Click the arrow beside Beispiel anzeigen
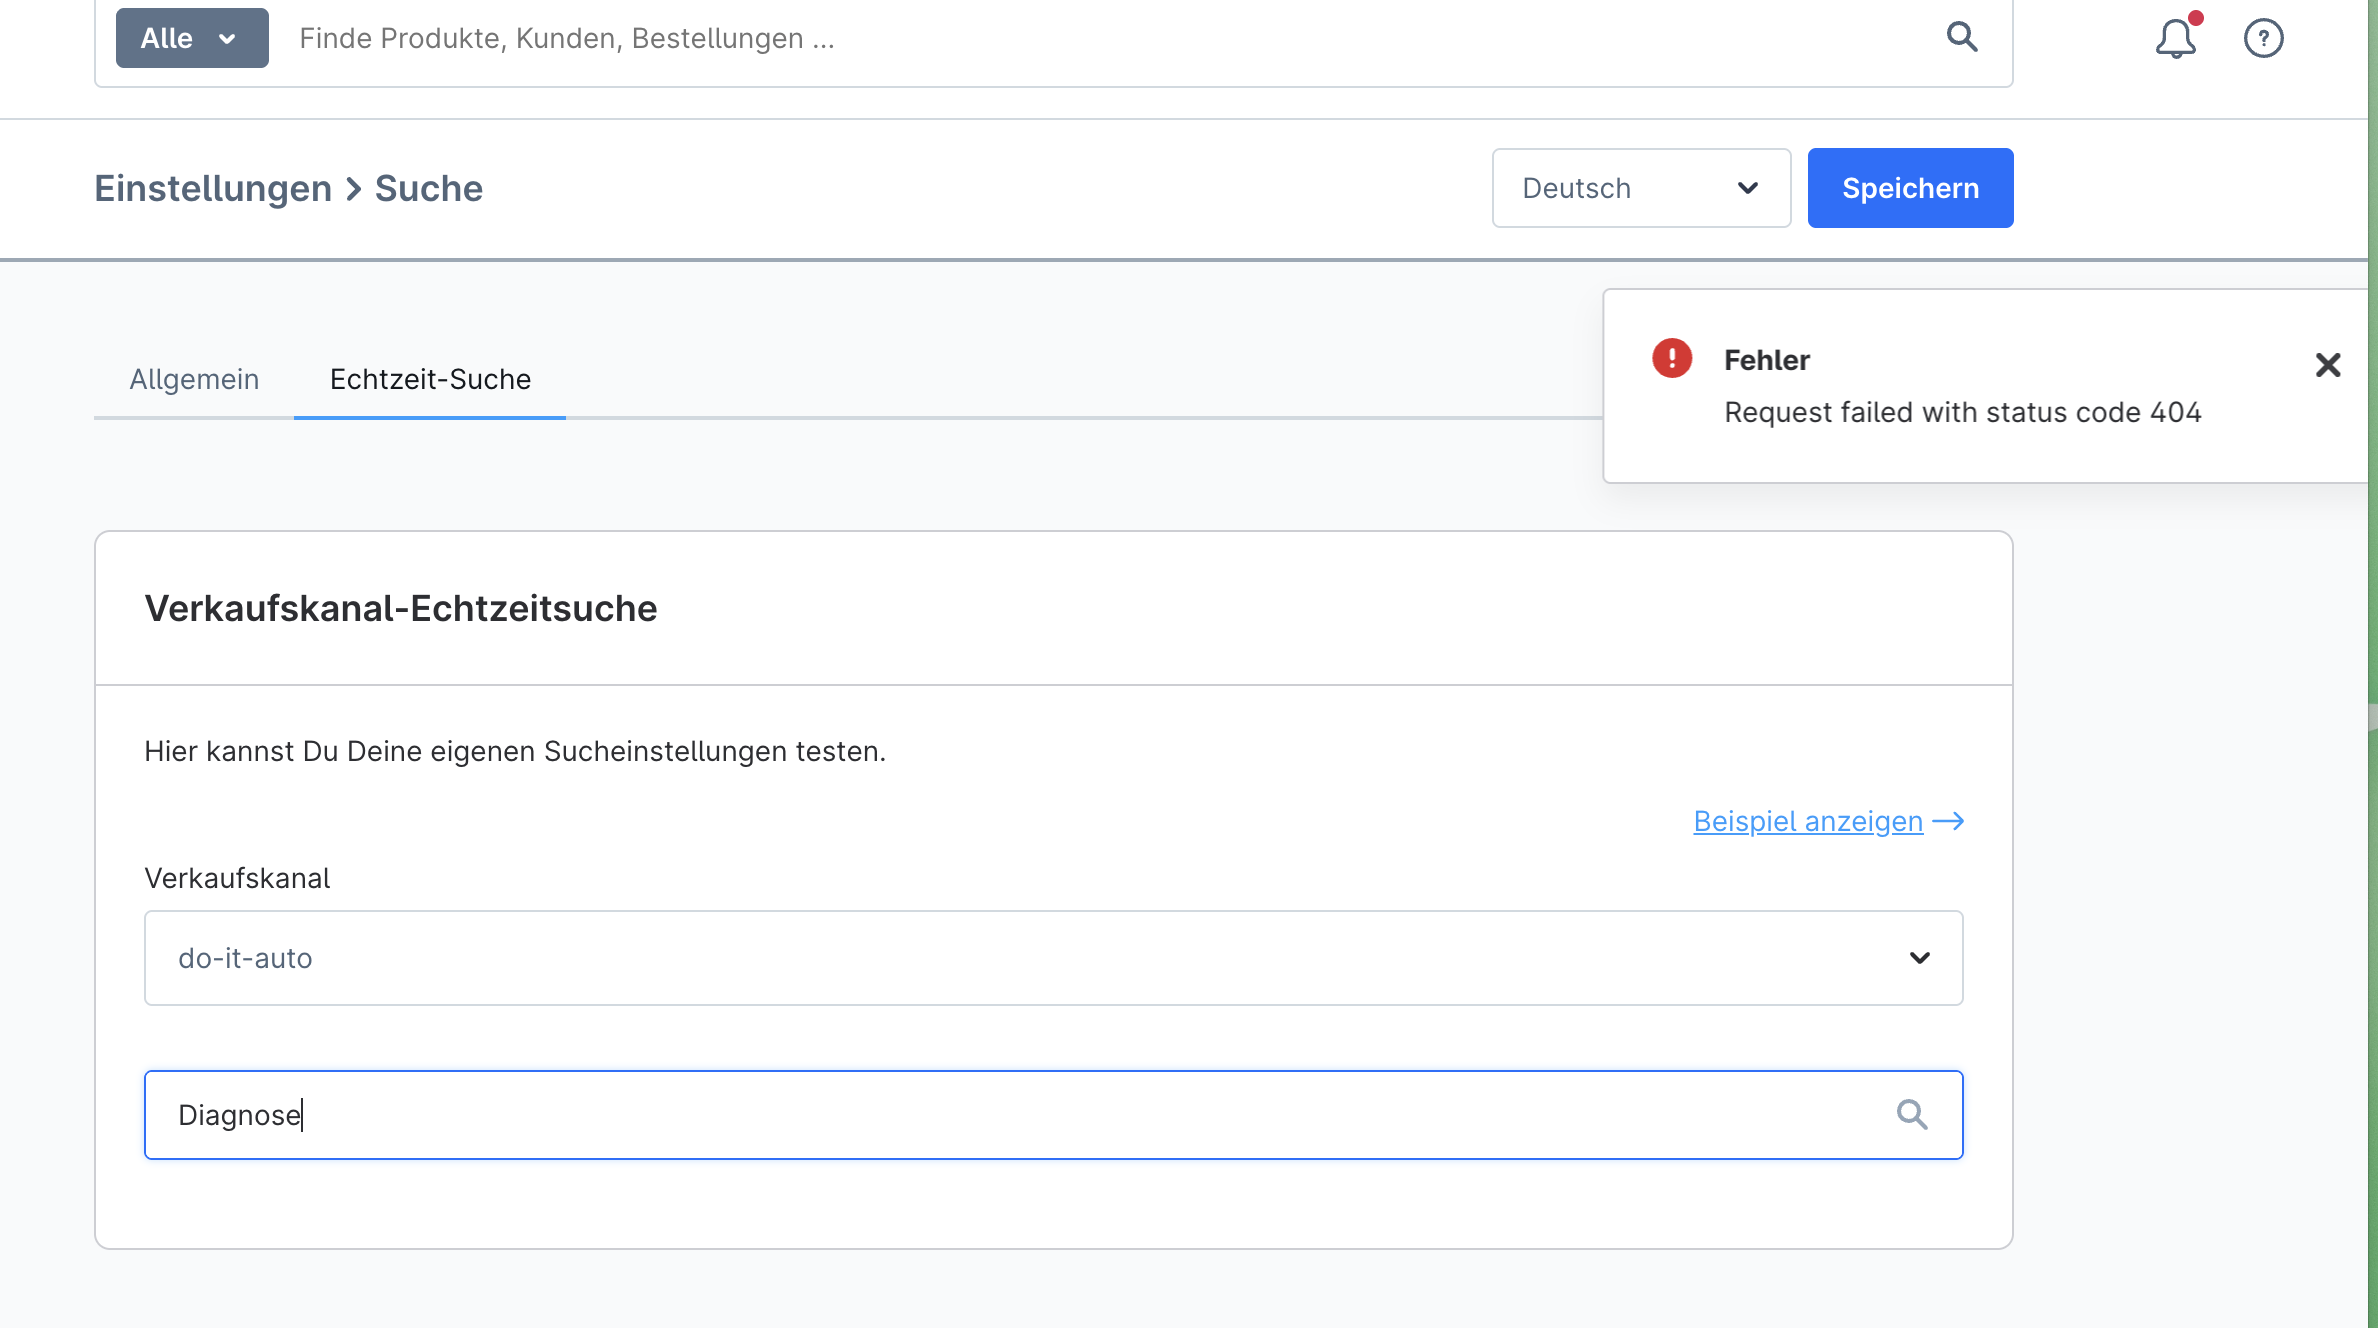The image size is (2378, 1328). click(x=1949, y=821)
